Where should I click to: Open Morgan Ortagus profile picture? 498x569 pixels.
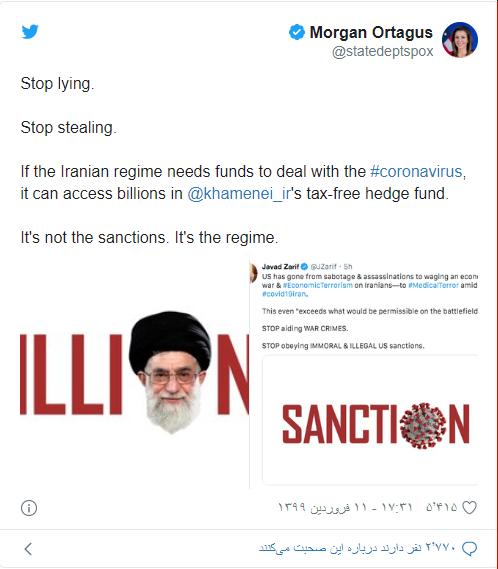point(460,40)
